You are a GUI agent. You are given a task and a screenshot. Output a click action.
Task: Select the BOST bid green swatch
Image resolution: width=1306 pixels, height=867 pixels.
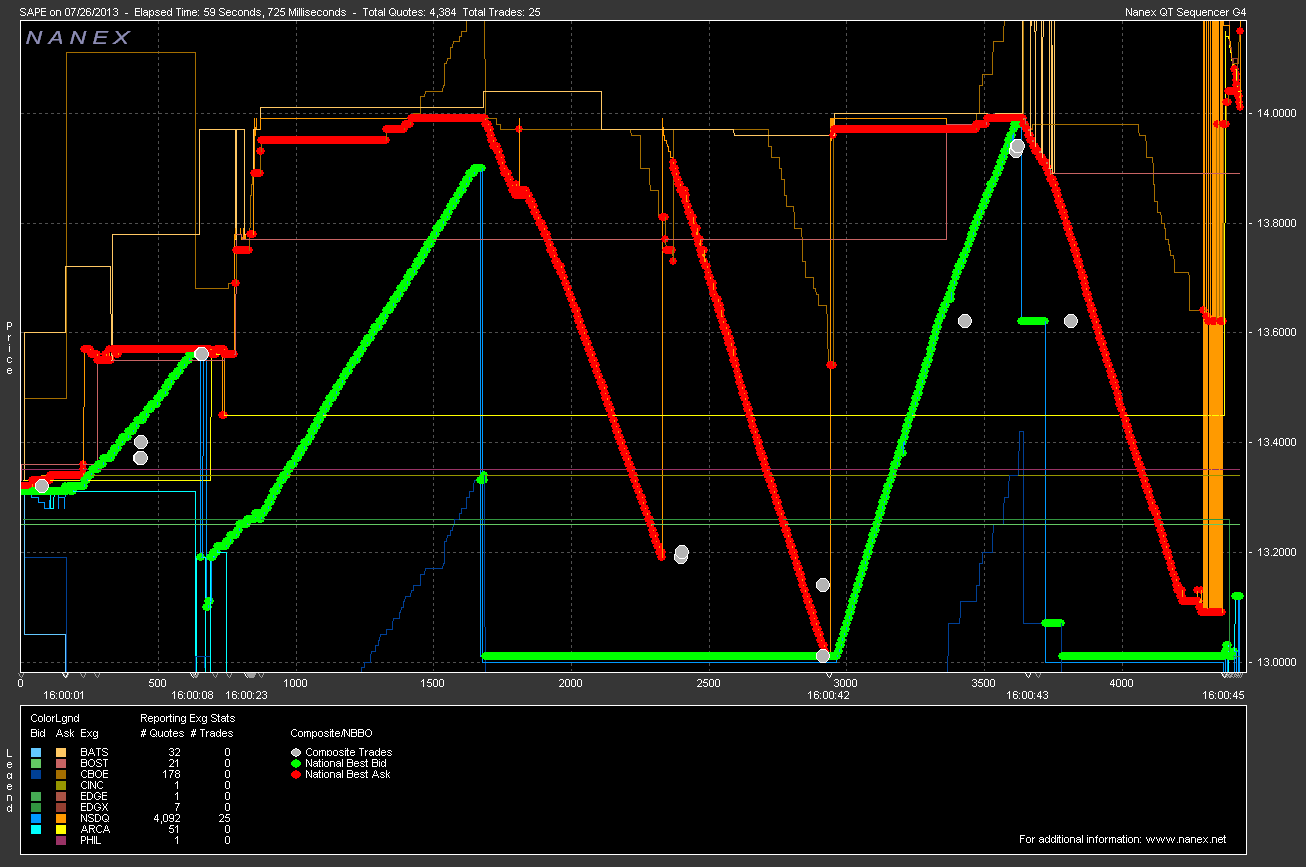click(36, 763)
